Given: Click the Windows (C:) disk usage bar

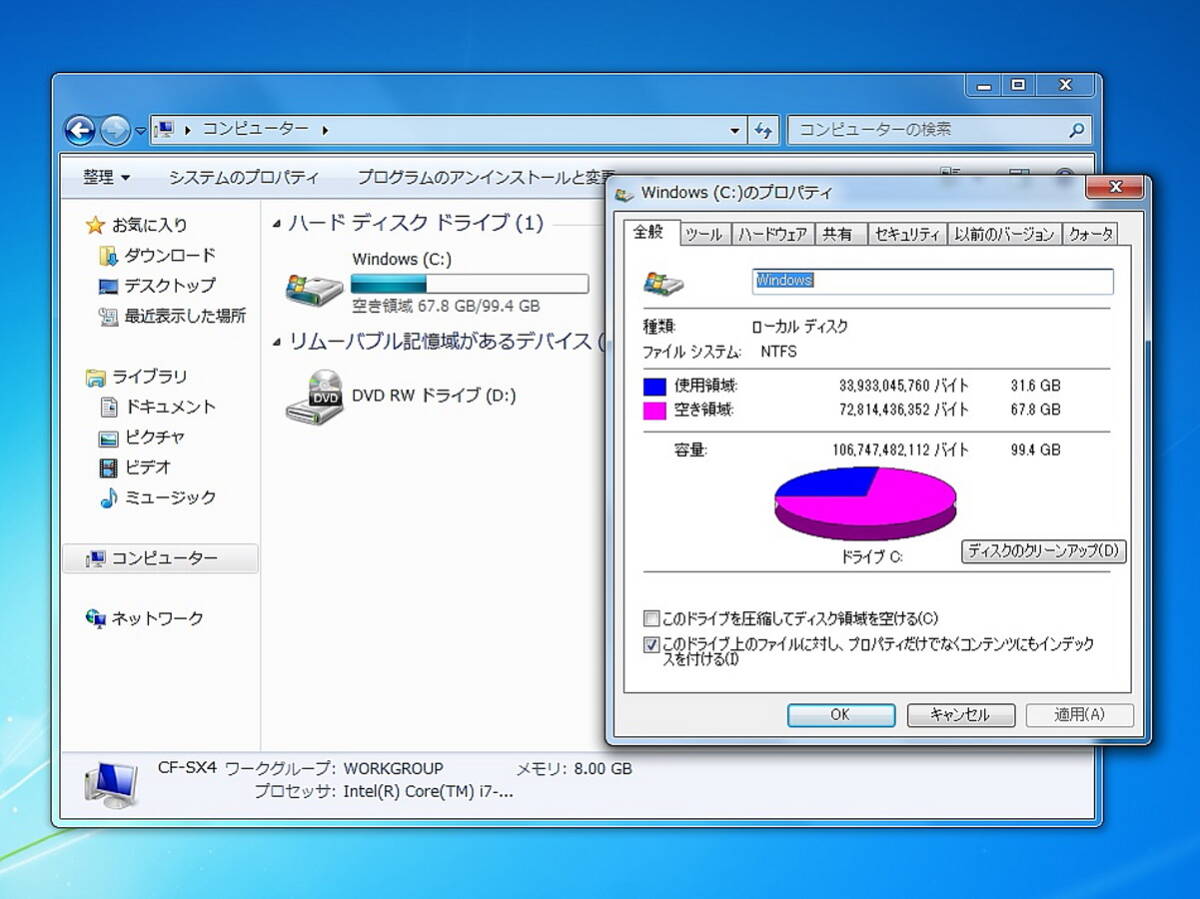Looking at the screenshot, I should click(x=469, y=283).
